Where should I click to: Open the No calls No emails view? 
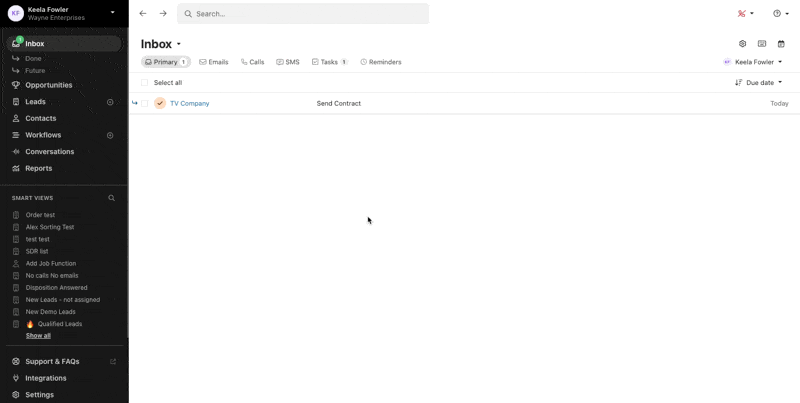[52, 275]
